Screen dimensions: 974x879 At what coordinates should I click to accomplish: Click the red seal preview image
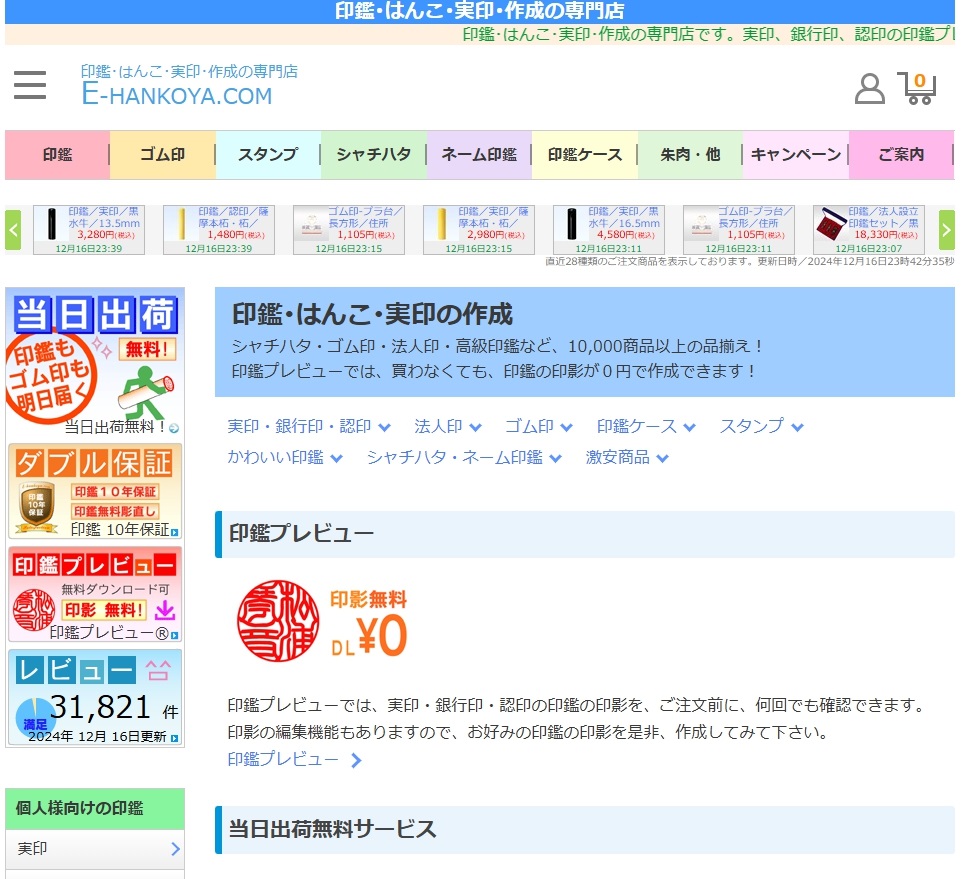[277, 621]
